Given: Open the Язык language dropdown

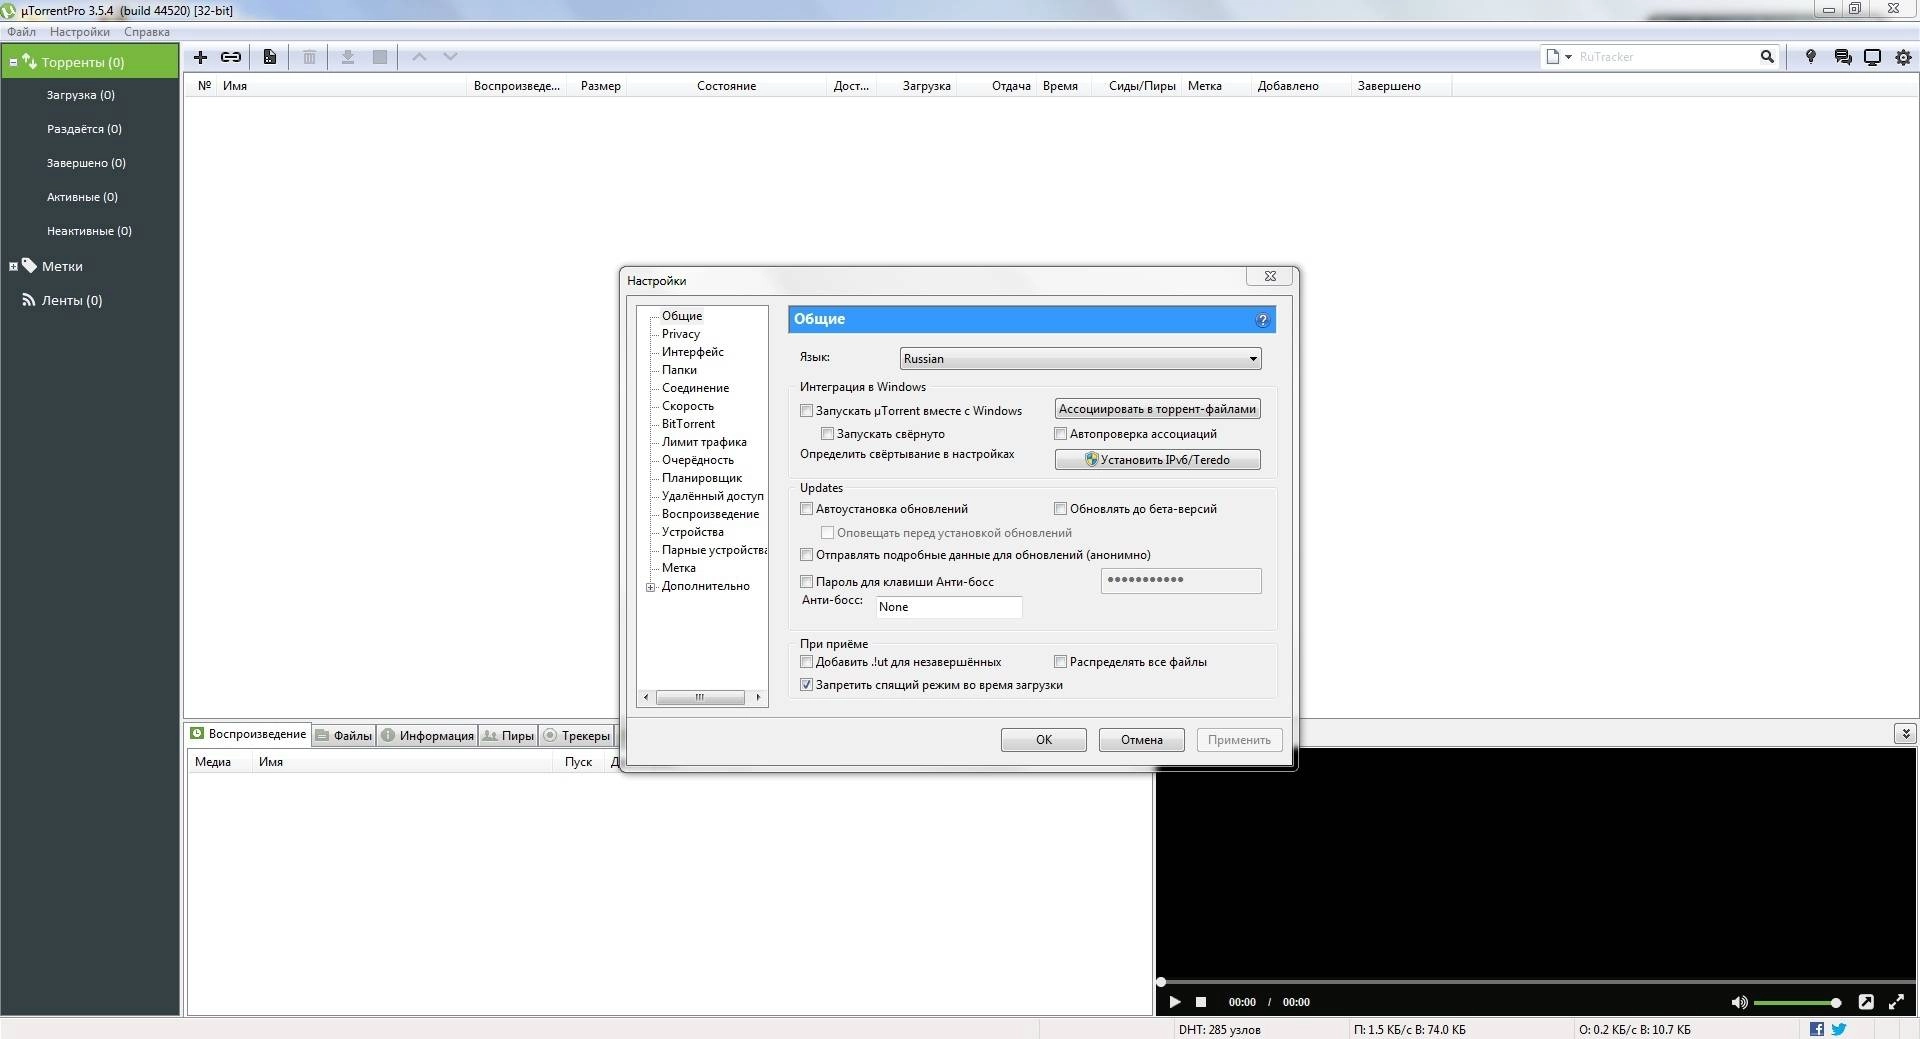Looking at the screenshot, I should pos(1080,359).
